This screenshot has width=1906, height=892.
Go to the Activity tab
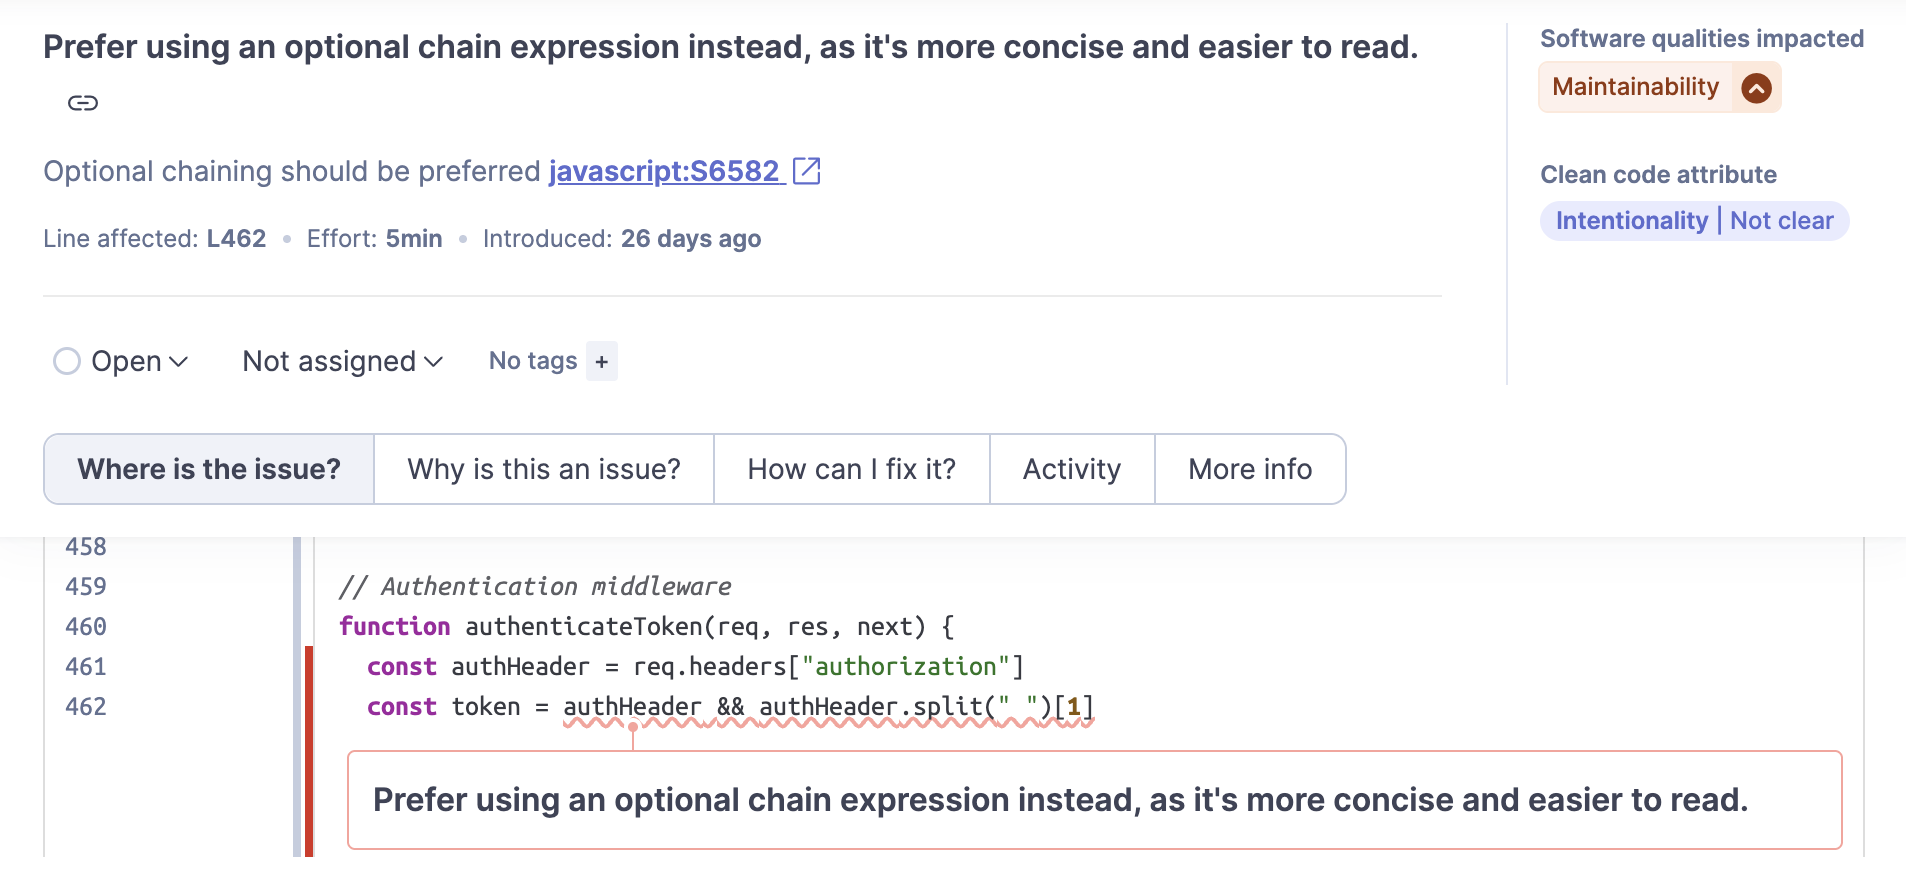[x=1071, y=469]
